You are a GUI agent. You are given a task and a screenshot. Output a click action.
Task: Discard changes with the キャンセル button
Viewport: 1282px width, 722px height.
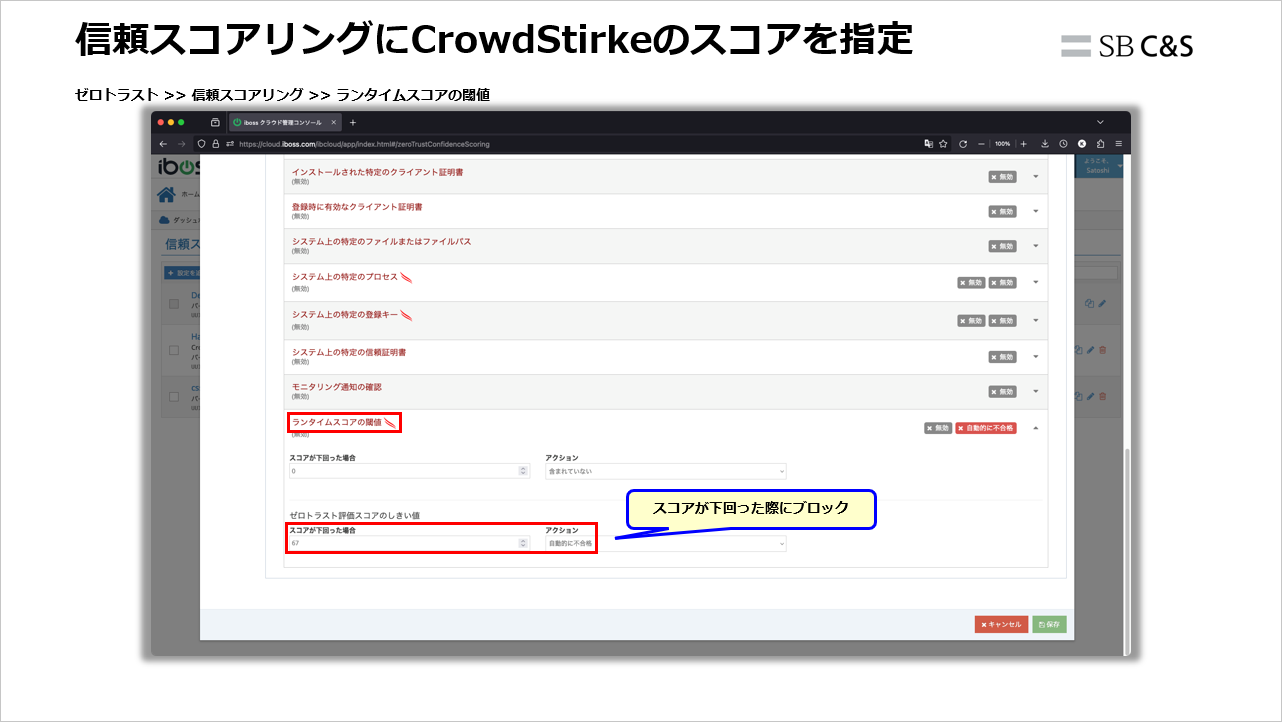[x=1000, y=624]
